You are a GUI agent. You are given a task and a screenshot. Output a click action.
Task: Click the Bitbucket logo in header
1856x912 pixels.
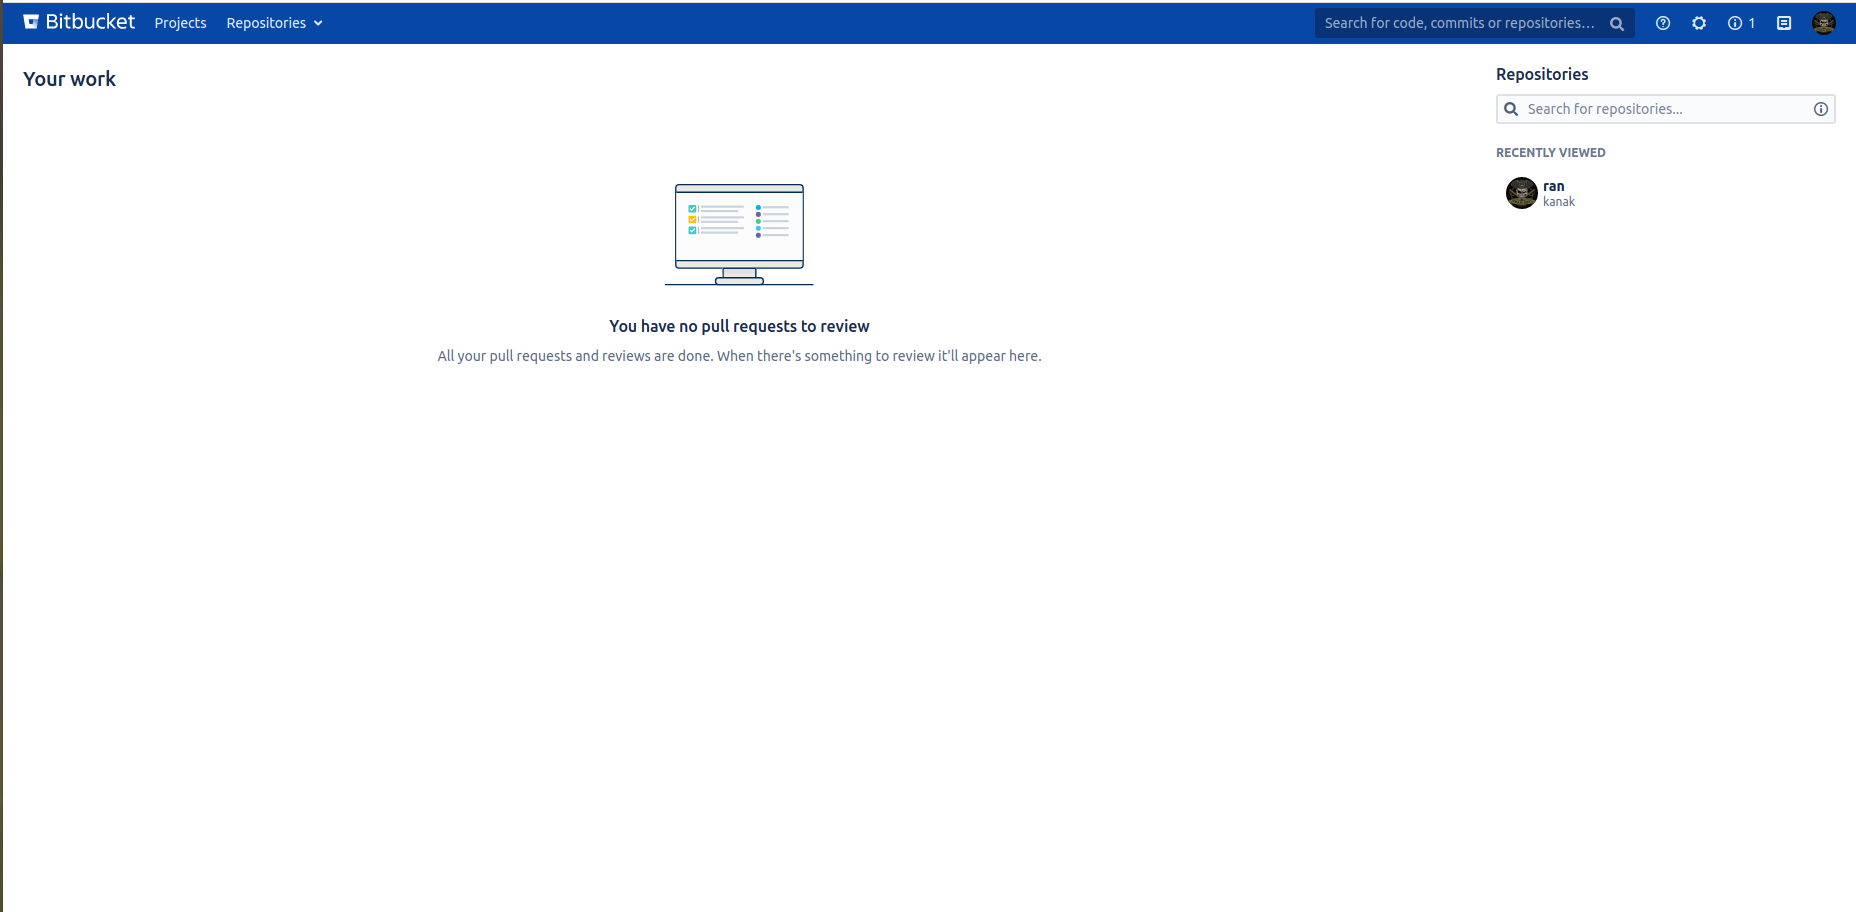pos(79,22)
